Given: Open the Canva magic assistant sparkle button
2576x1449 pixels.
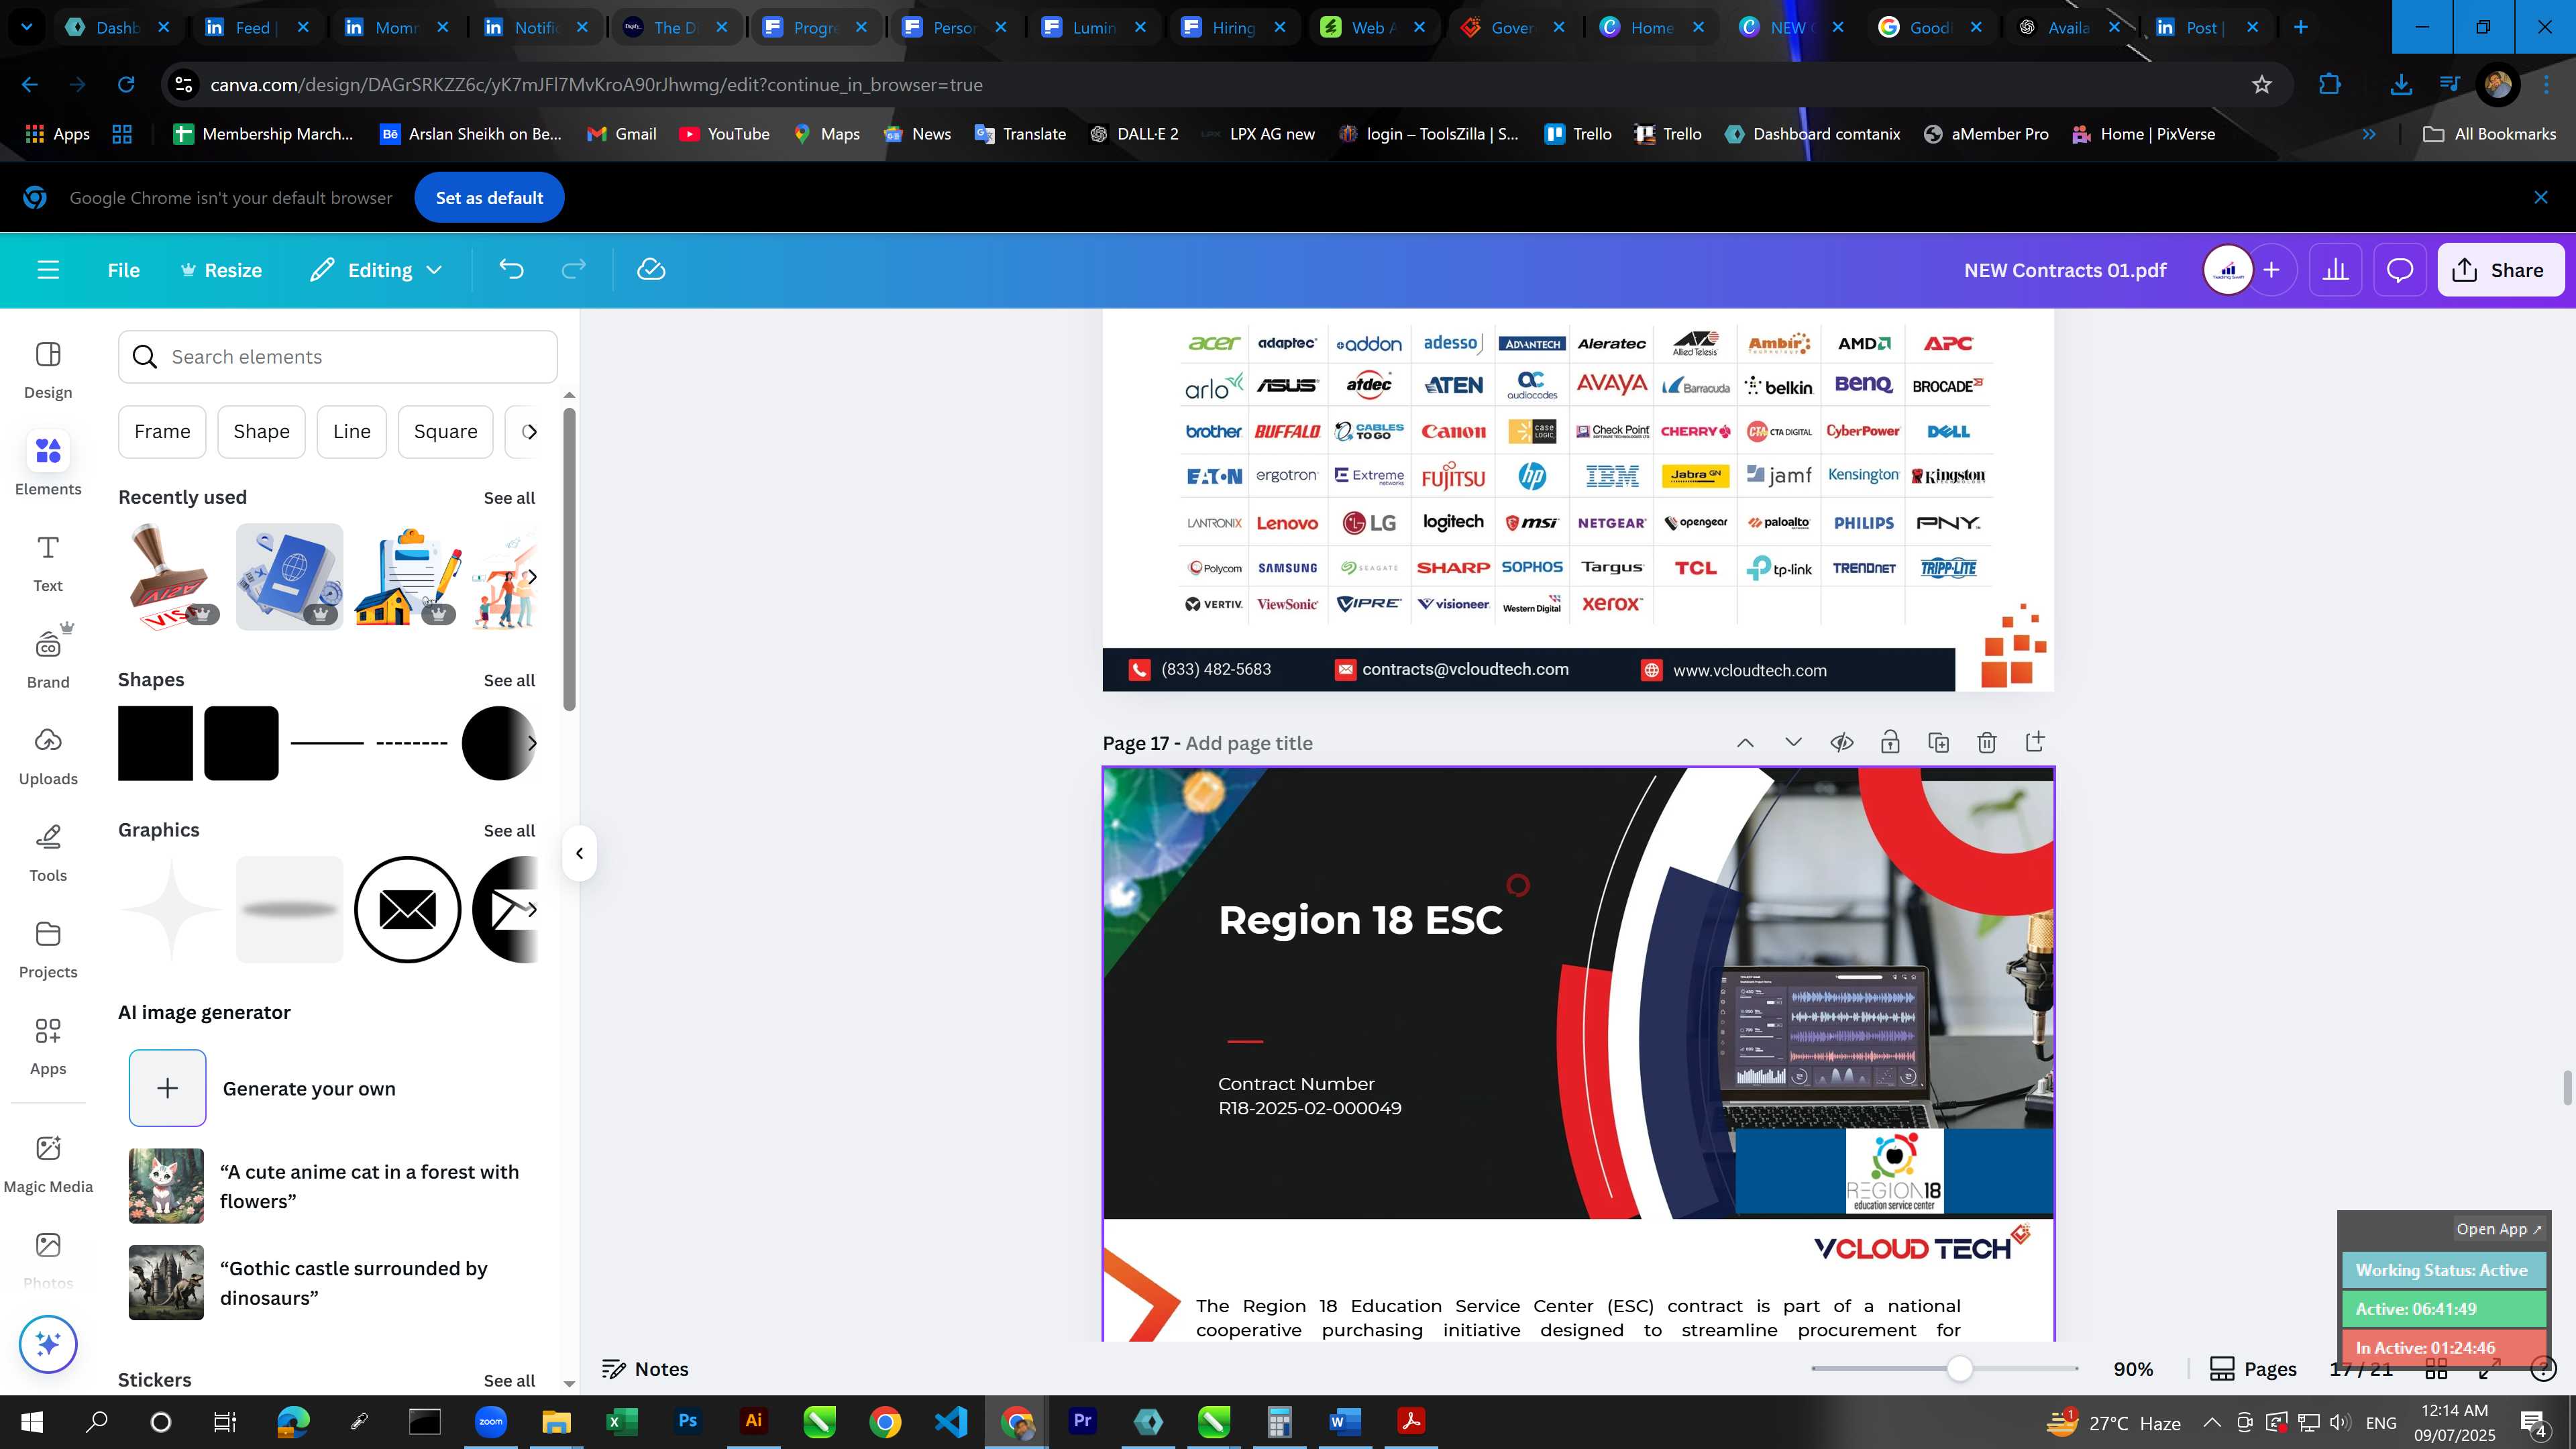Looking at the screenshot, I should coord(48,1344).
